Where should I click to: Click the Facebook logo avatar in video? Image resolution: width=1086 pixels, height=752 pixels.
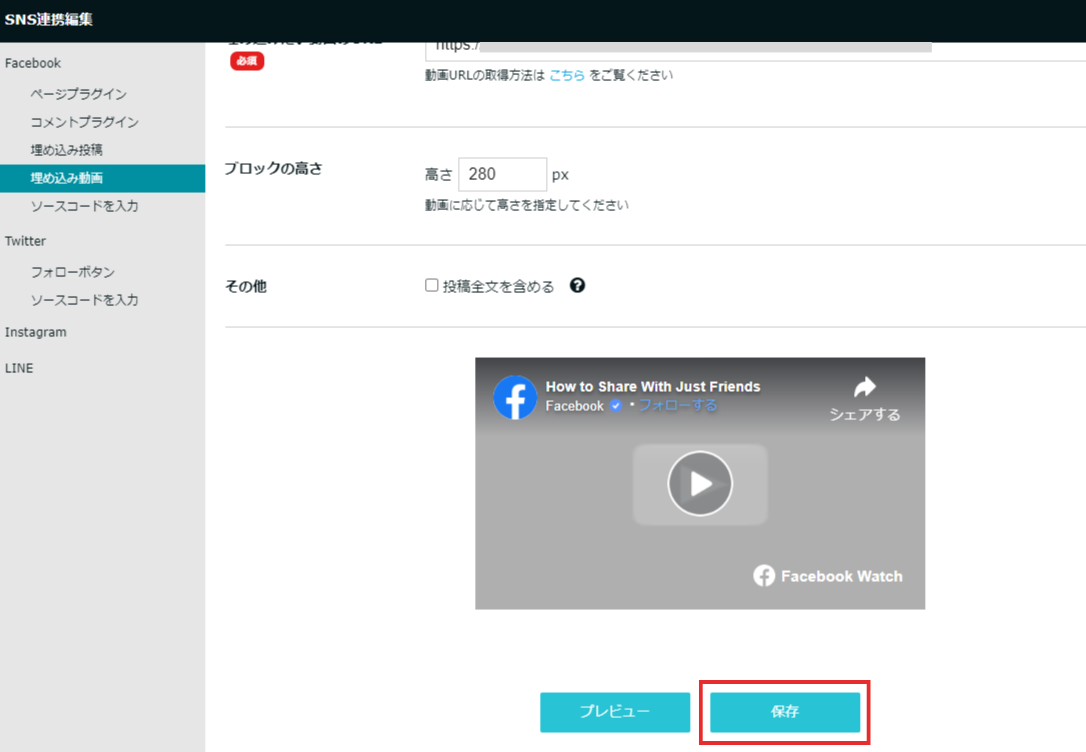pyautogui.click(x=515, y=397)
